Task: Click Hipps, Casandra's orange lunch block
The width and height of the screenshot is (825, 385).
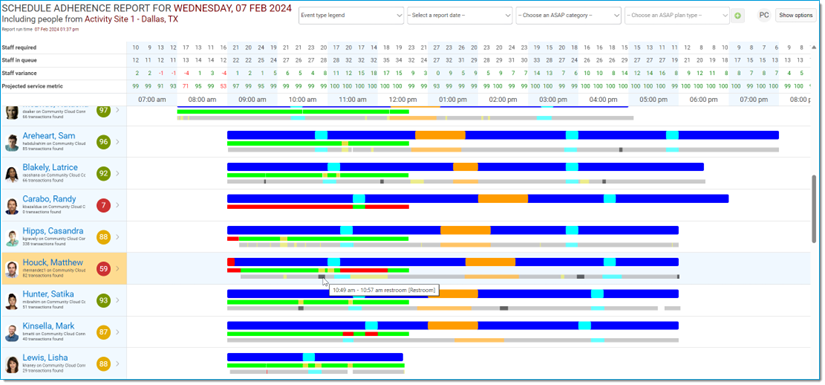Action: pyautogui.click(x=466, y=230)
